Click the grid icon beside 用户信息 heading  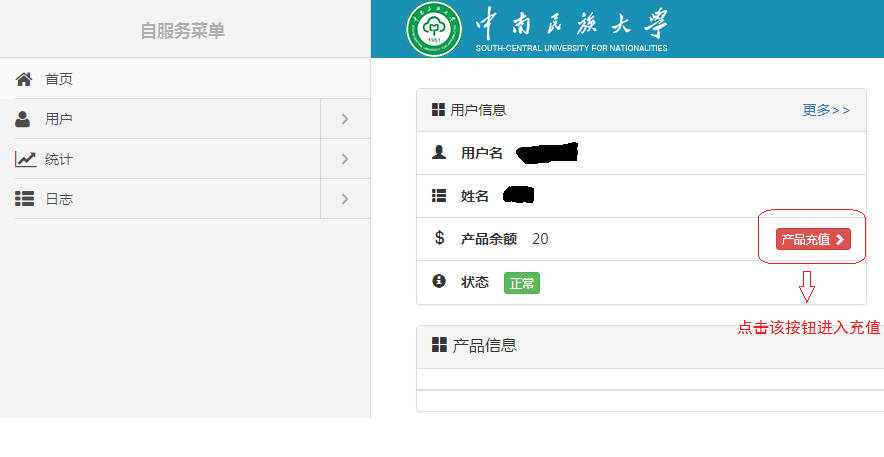[x=438, y=110]
